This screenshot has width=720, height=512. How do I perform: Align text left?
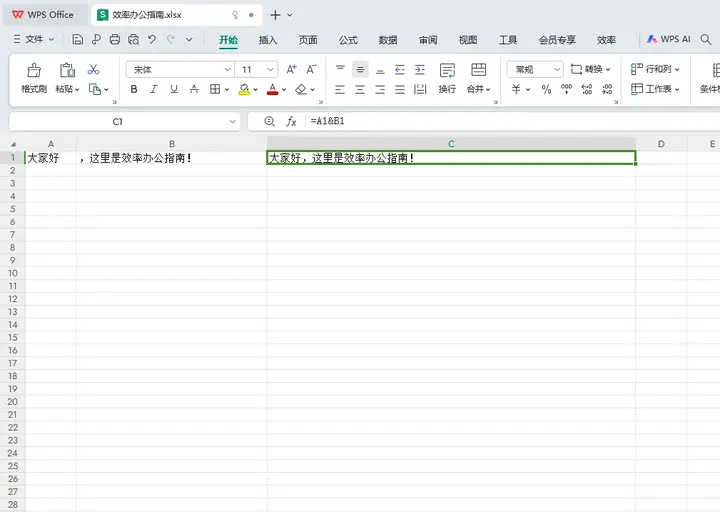(x=340, y=89)
